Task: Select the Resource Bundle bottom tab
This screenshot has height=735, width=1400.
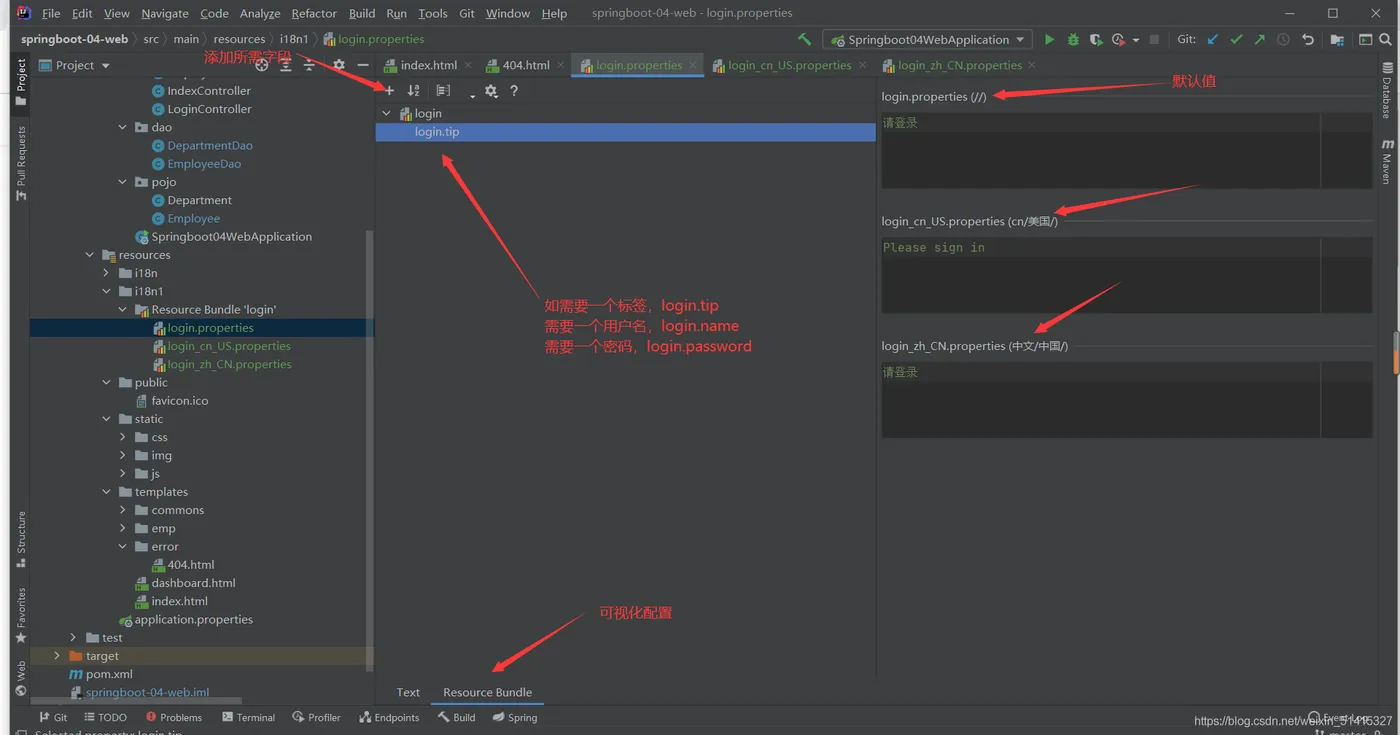Action: pos(488,692)
